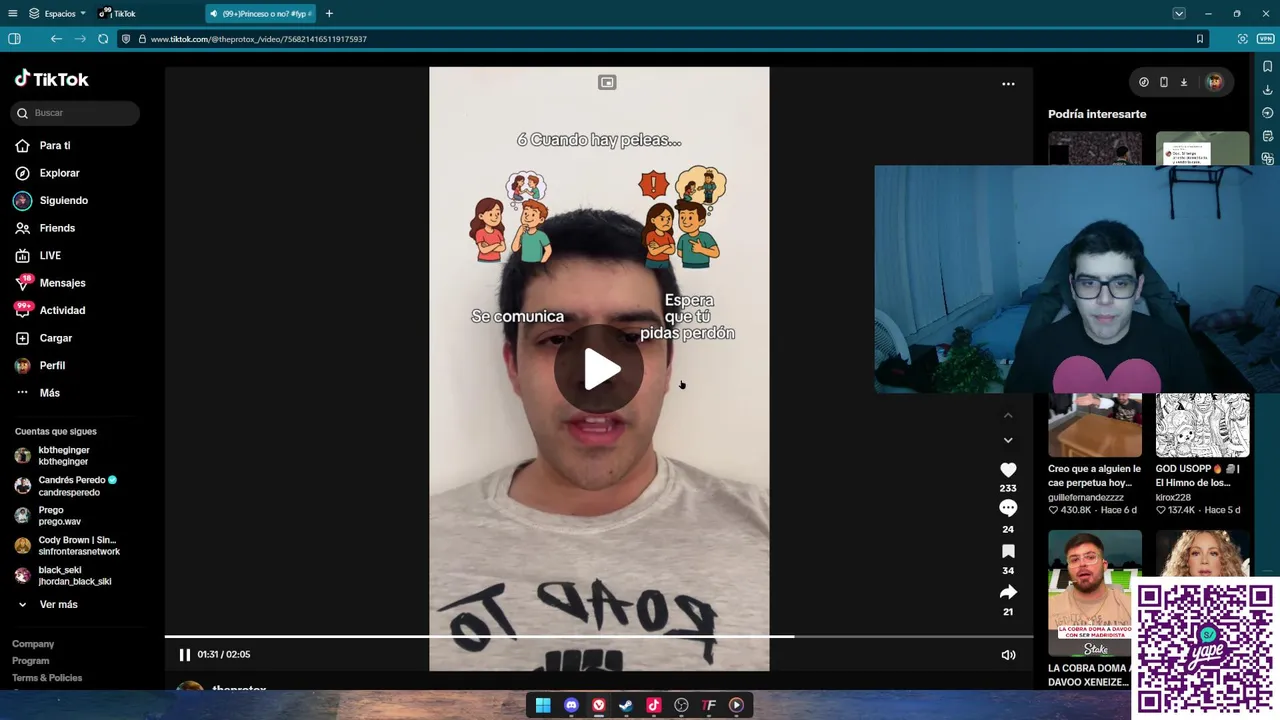Open the bookmarks panel in right sidebar

click(x=1267, y=66)
